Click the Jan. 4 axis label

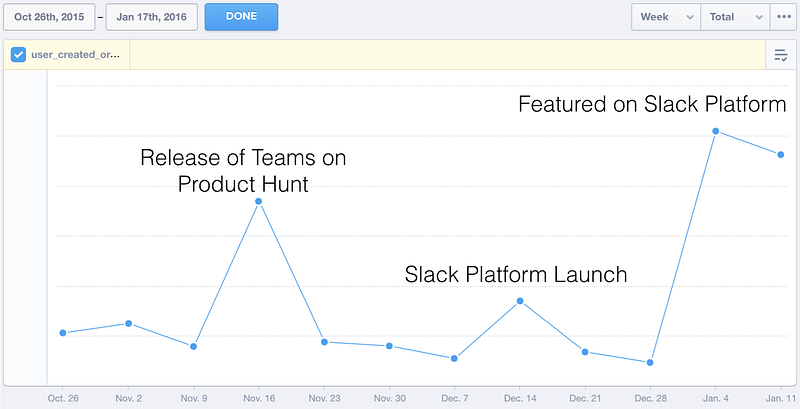point(716,398)
